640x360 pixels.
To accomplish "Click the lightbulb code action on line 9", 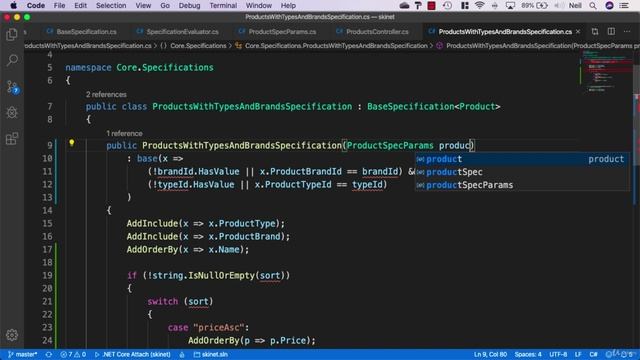I will click(71, 143).
